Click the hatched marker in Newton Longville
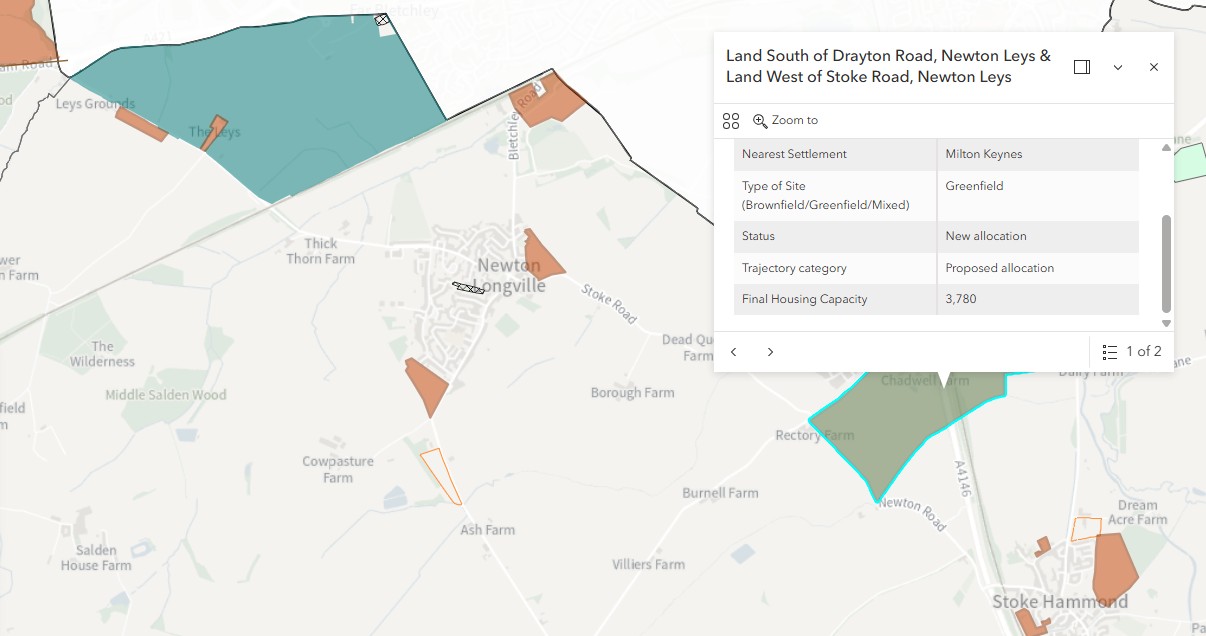This screenshot has height=636, width=1206. click(x=468, y=288)
